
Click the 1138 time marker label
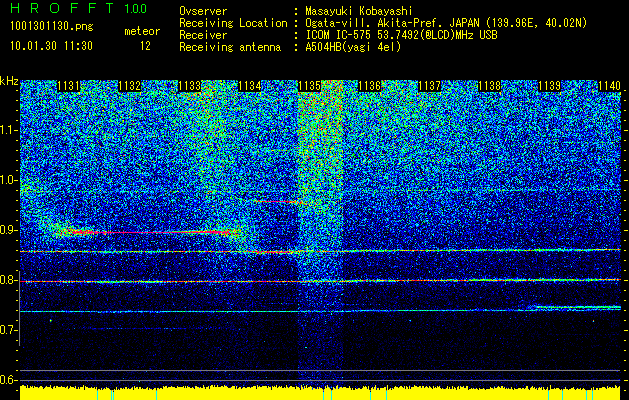click(489, 86)
